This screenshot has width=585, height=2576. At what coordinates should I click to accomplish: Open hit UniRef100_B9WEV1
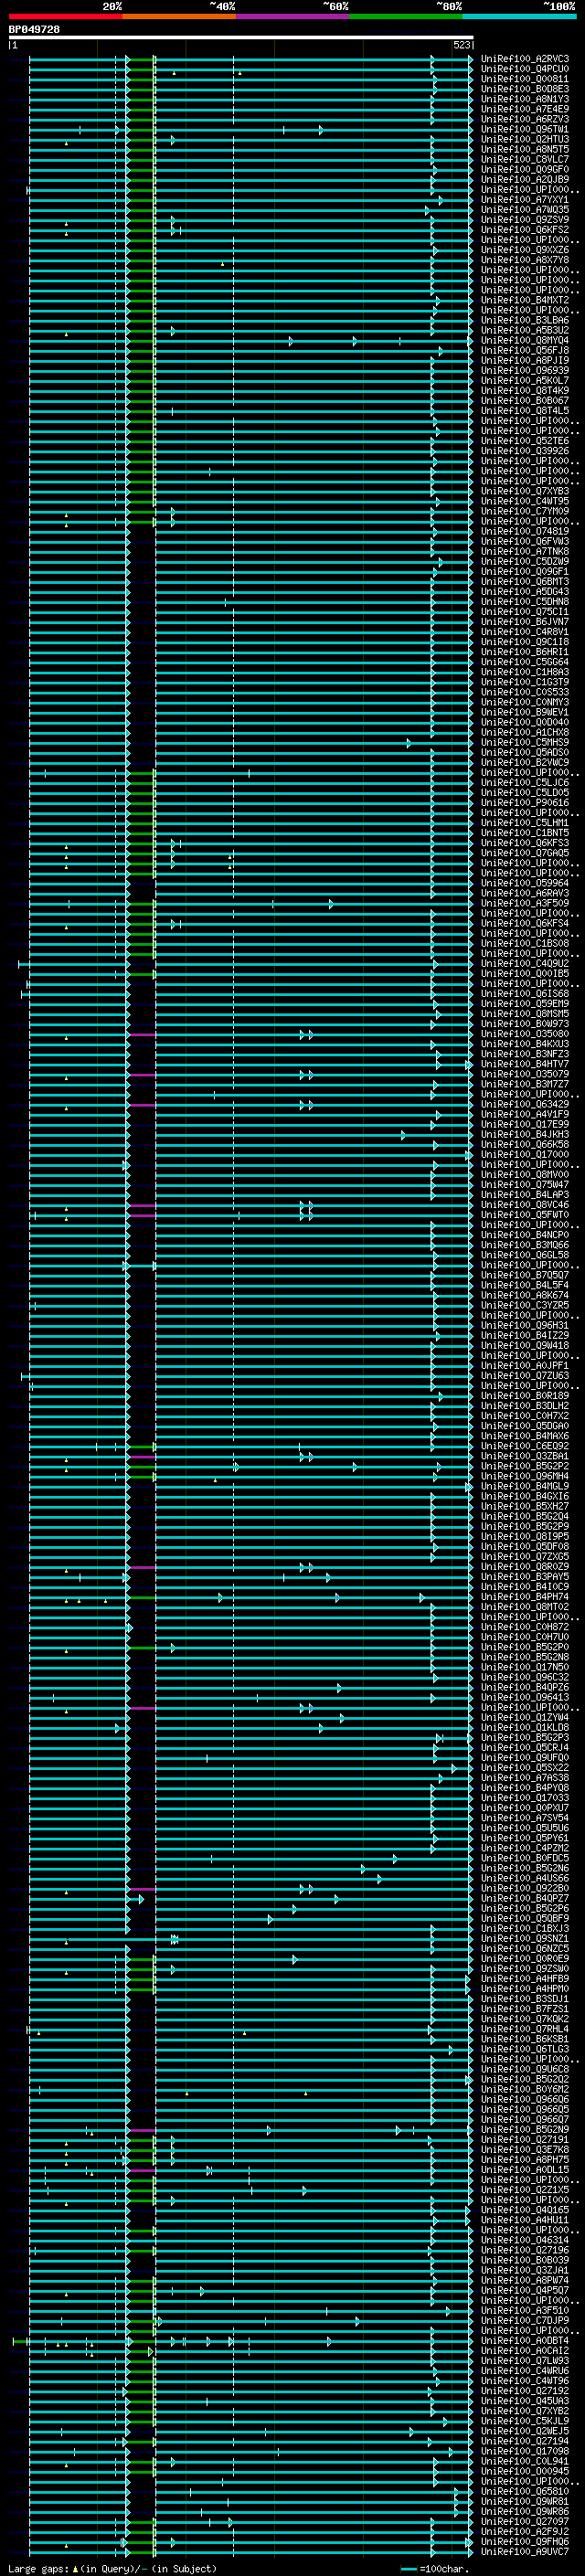pos(525,712)
